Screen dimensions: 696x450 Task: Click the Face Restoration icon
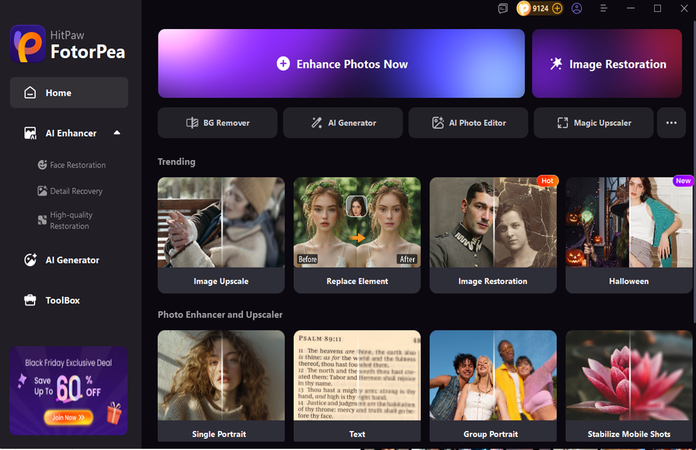point(42,165)
